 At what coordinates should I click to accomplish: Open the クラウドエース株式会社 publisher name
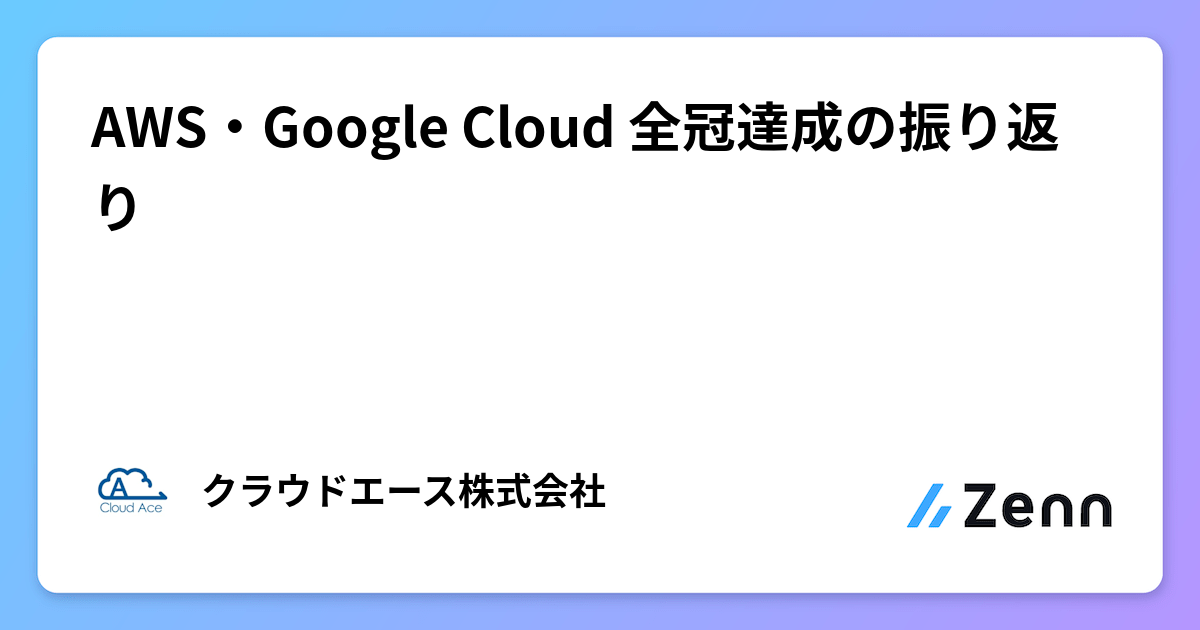click(403, 492)
